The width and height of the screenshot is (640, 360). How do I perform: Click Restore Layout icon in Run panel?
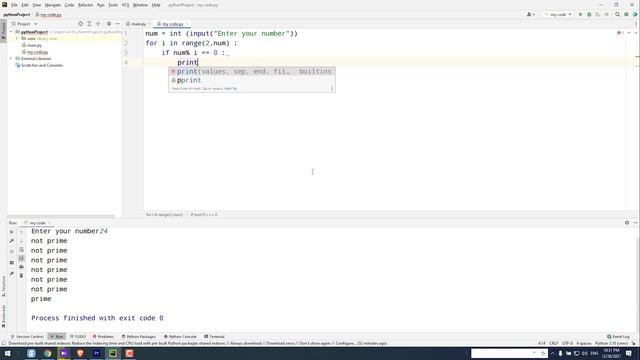coord(11,262)
